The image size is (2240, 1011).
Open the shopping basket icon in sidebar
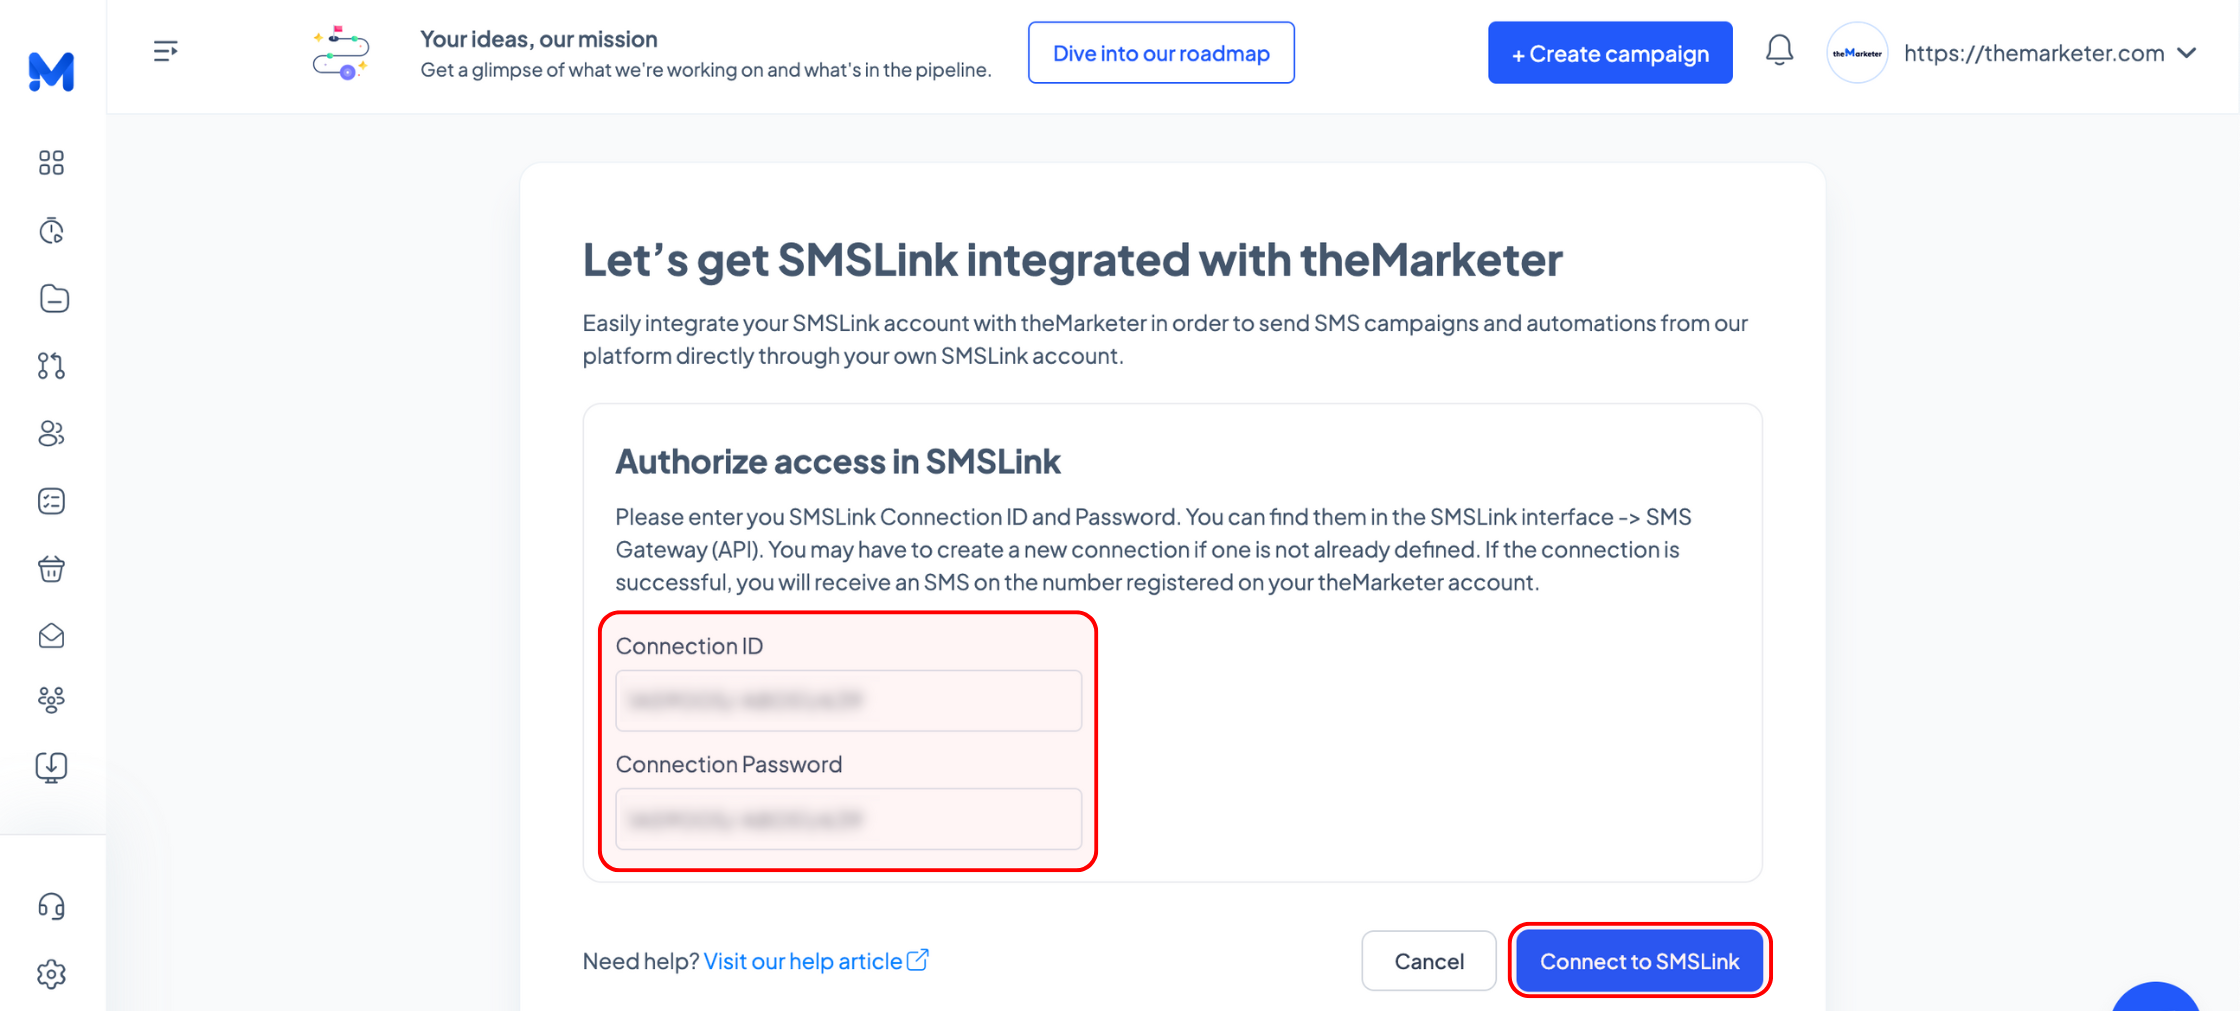[51, 569]
